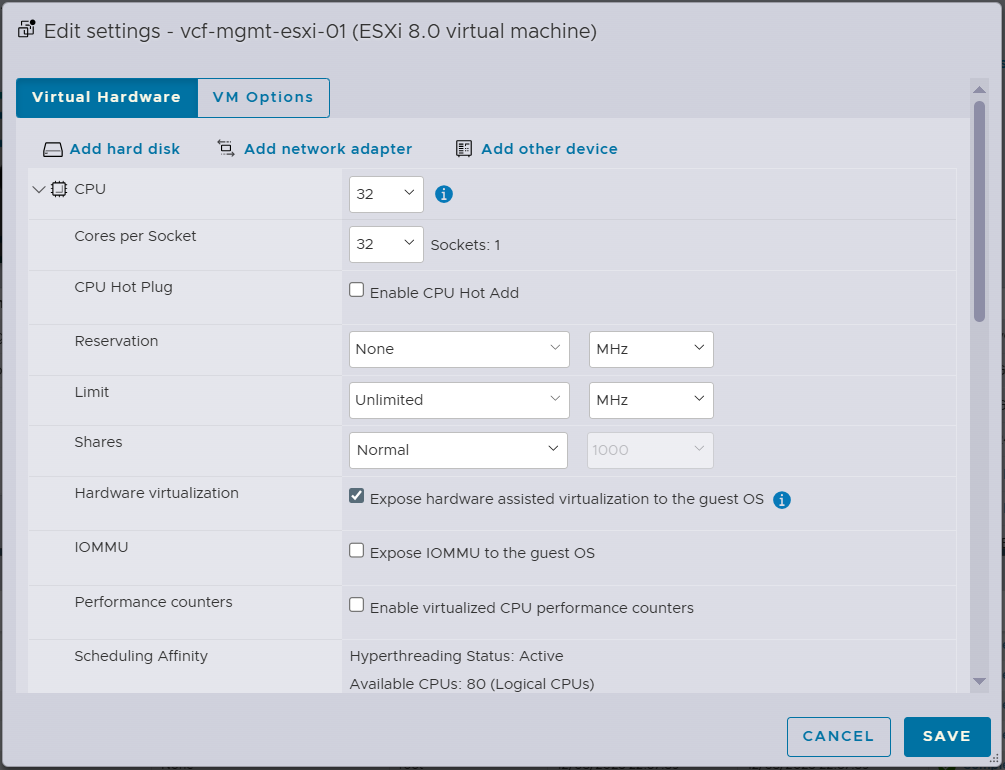Enable virtualized CPU performance counters

click(357, 605)
